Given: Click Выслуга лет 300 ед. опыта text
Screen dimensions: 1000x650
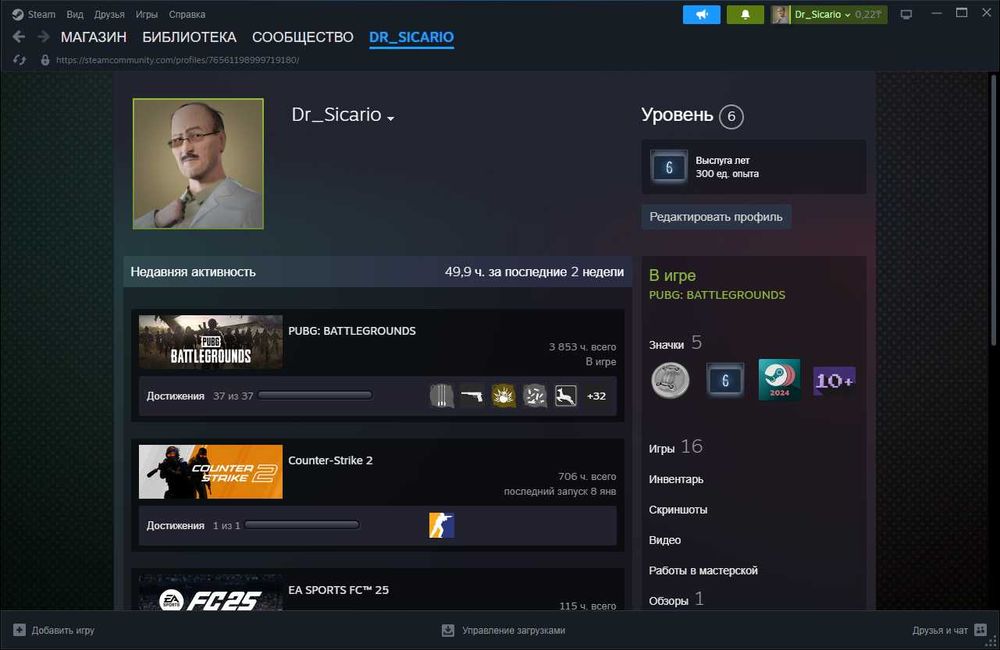Looking at the screenshot, I should [727, 167].
